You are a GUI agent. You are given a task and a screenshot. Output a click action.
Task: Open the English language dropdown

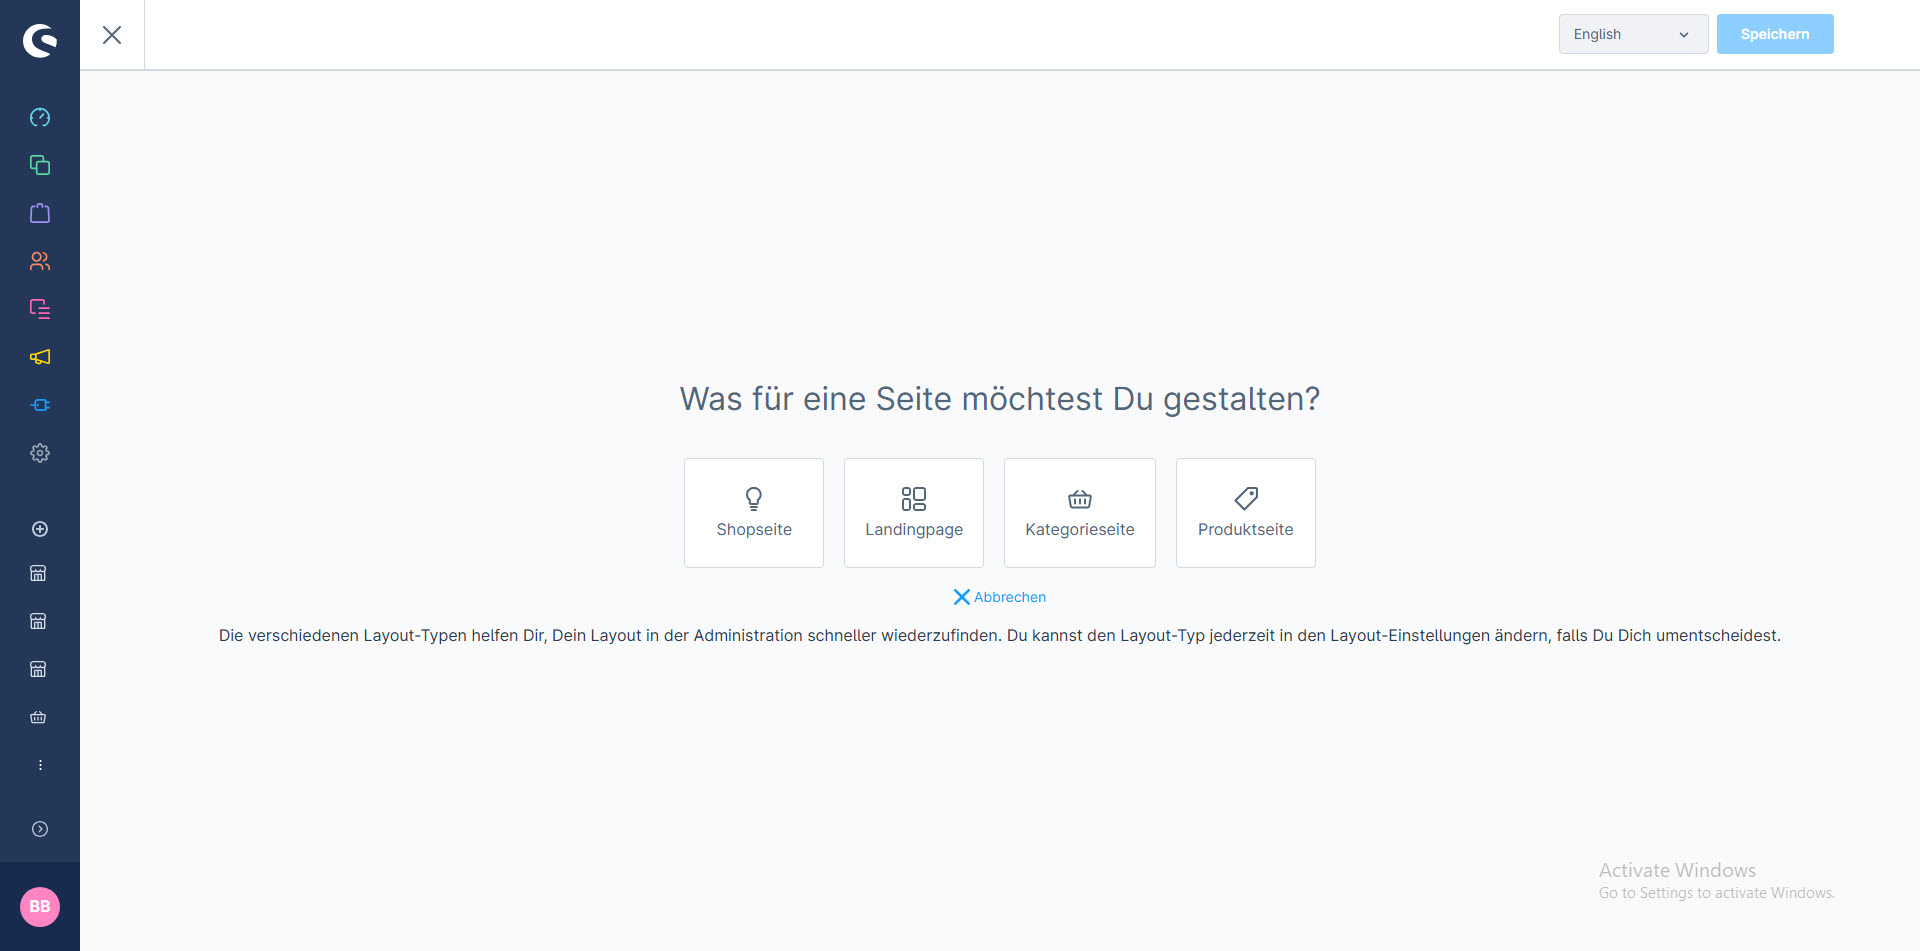[x=1632, y=34]
